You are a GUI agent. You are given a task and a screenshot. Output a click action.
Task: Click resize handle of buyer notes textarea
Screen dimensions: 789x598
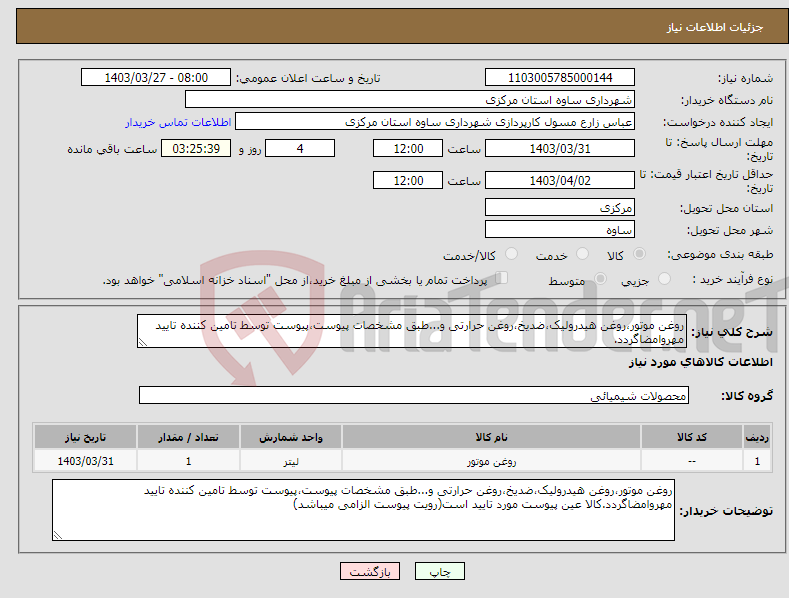[57, 536]
